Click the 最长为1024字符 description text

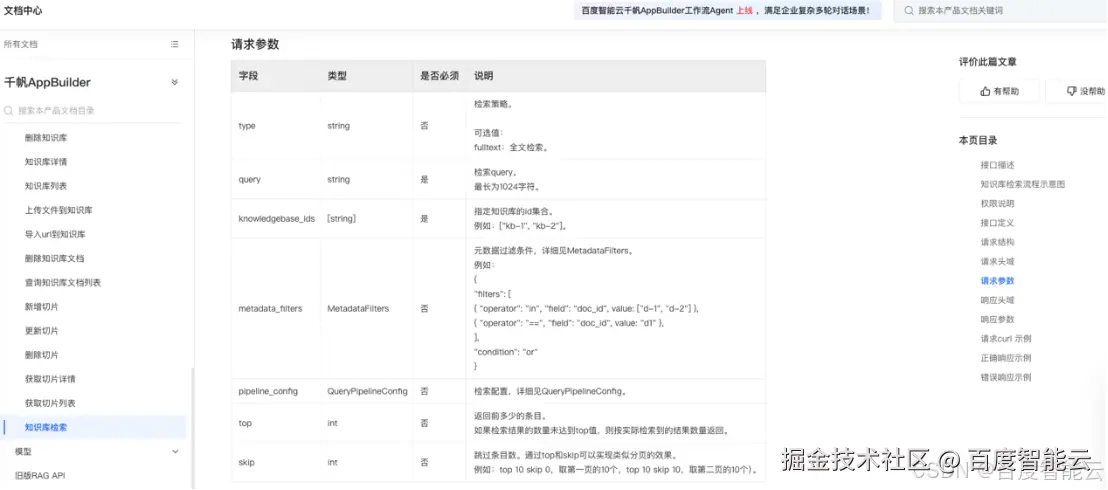coord(508,187)
